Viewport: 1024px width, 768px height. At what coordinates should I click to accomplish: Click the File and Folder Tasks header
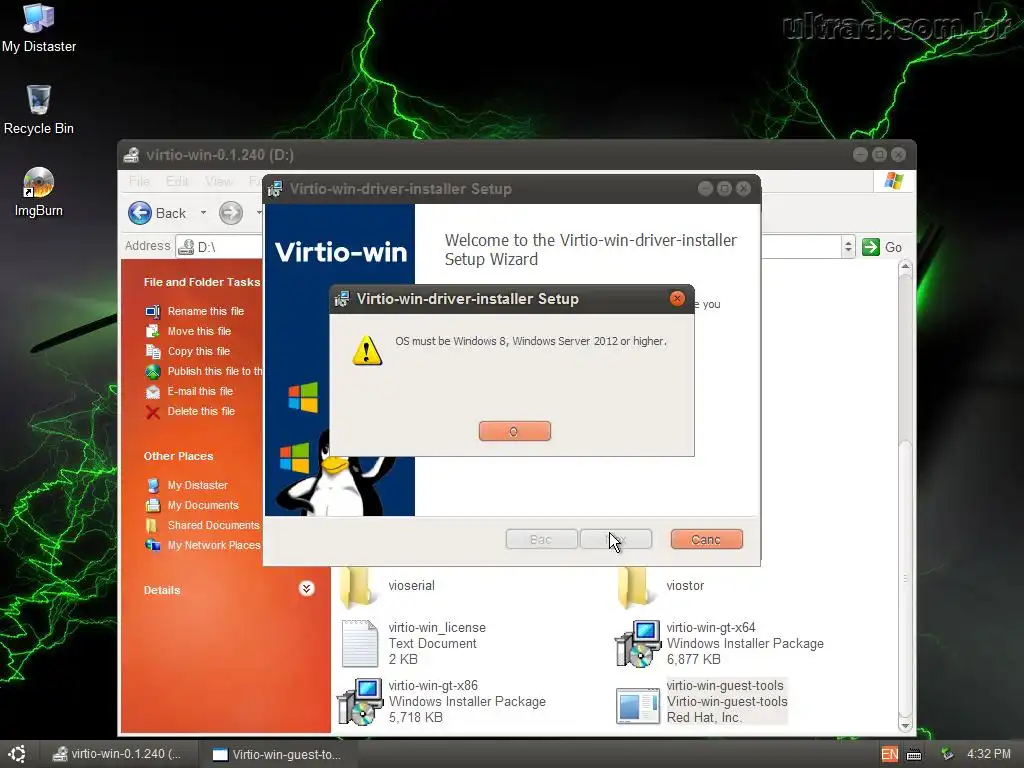[x=202, y=282]
